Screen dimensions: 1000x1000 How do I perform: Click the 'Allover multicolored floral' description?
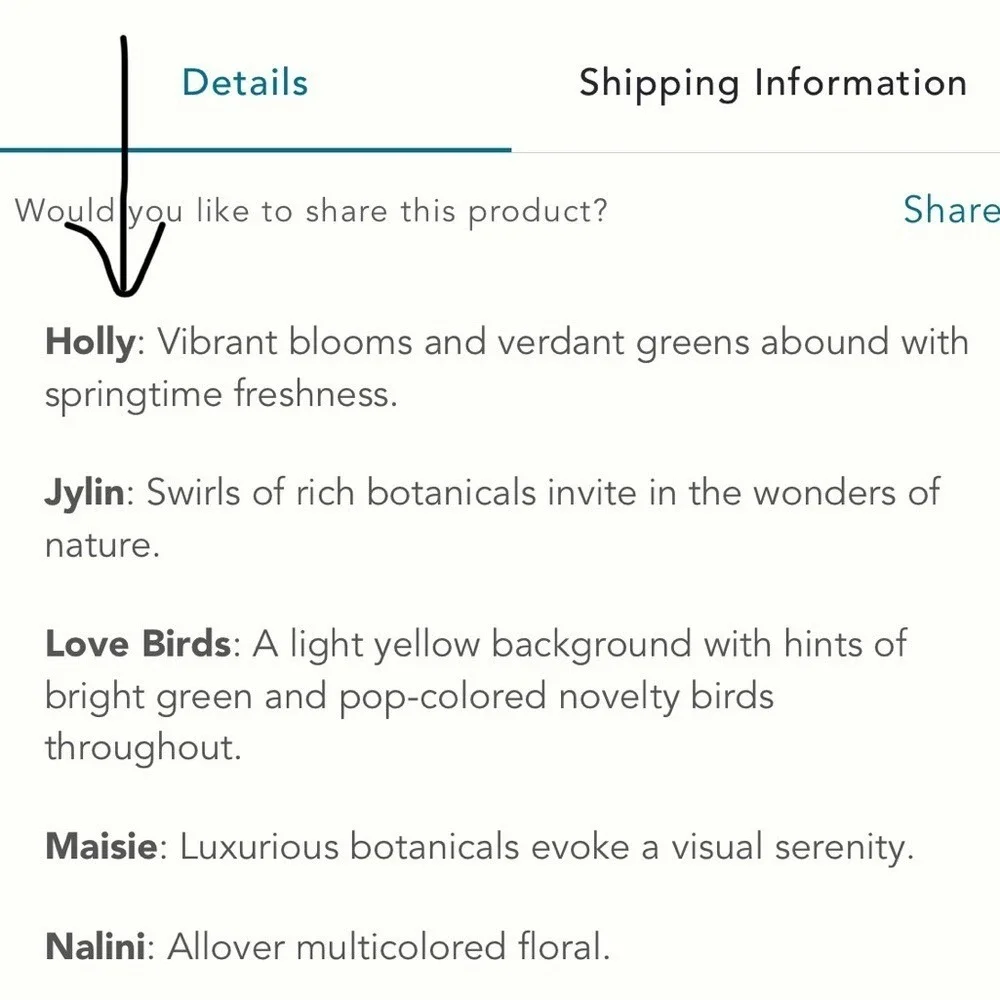click(x=389, y=946)
